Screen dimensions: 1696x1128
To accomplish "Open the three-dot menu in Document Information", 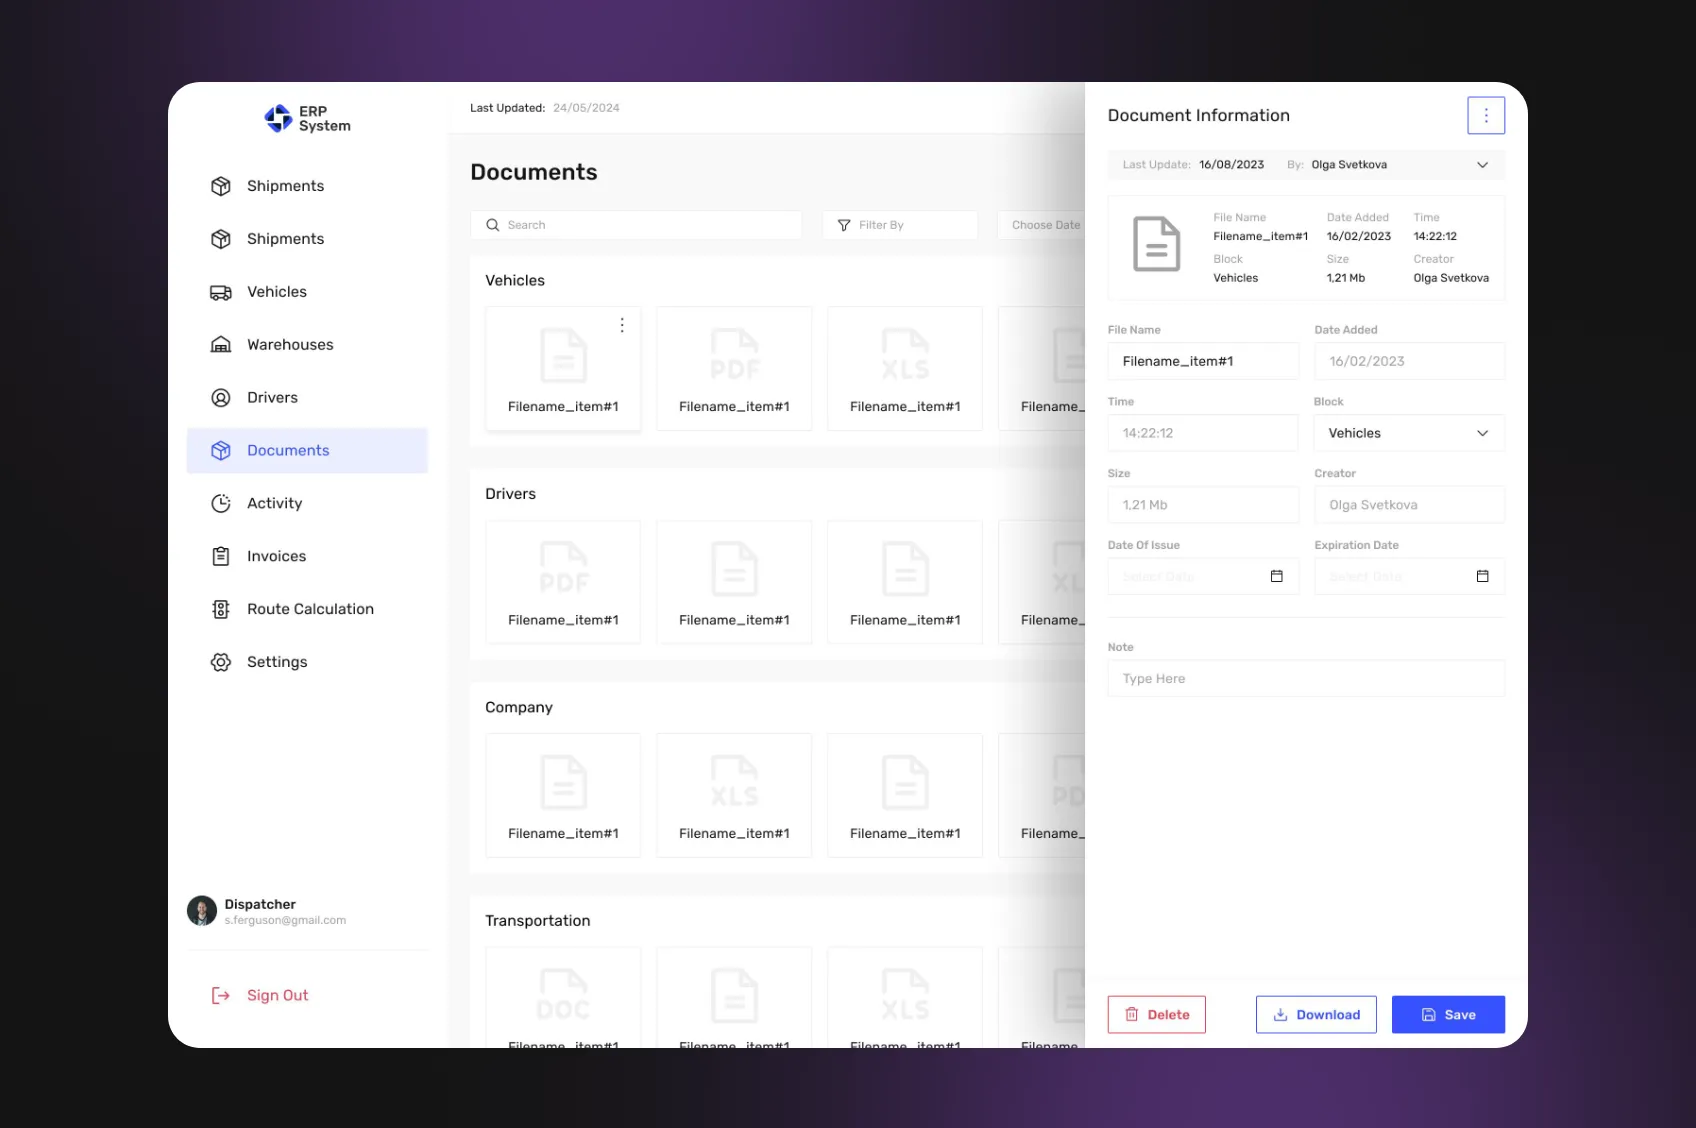I will tap(1485, 116).
